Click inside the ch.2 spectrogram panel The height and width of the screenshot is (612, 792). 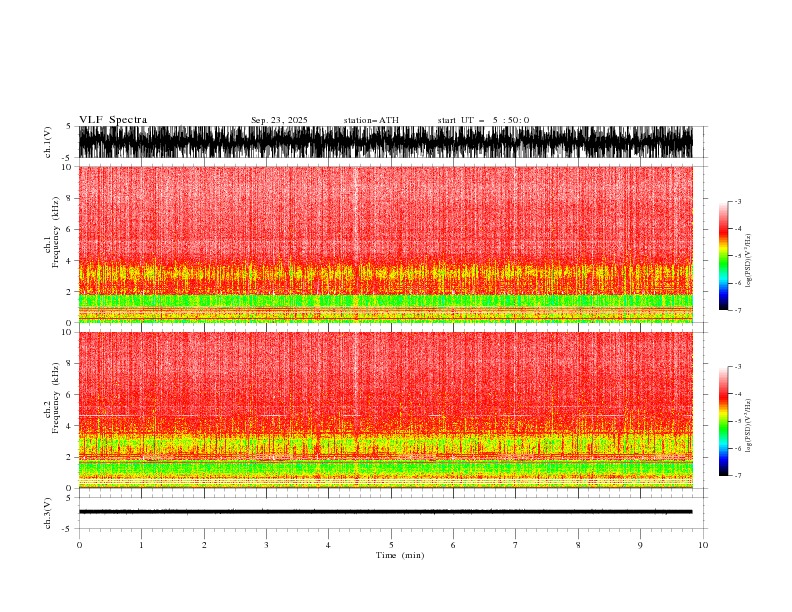click(385, 410)
